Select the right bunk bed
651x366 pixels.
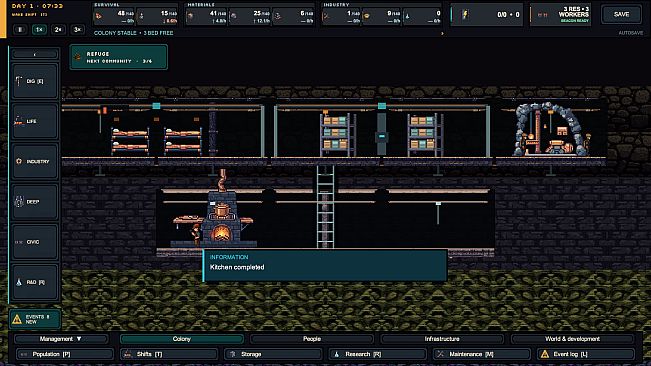183,141
